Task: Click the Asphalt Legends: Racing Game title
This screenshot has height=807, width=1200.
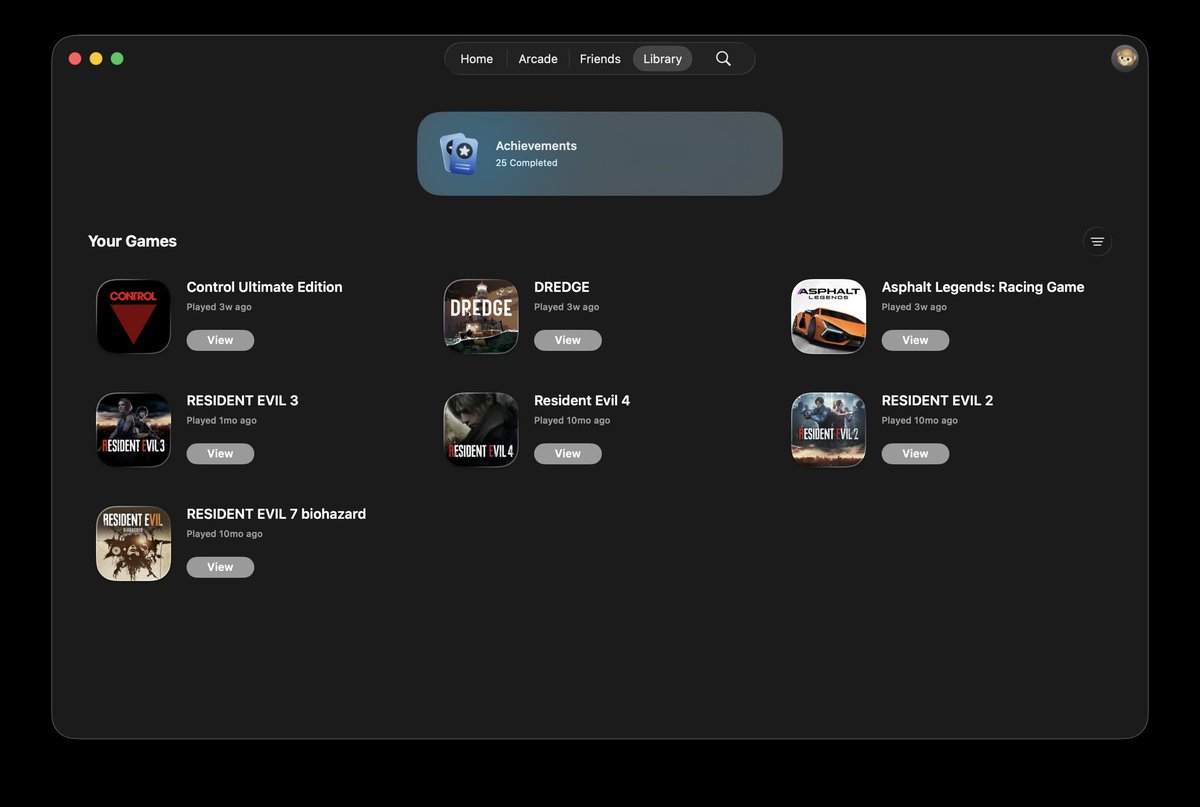Action: 983,287
